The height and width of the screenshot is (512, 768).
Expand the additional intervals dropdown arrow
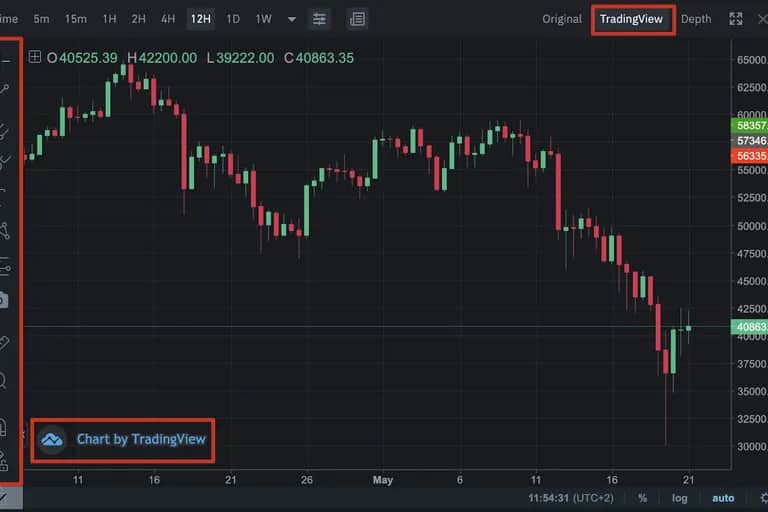tap(291, 20)
